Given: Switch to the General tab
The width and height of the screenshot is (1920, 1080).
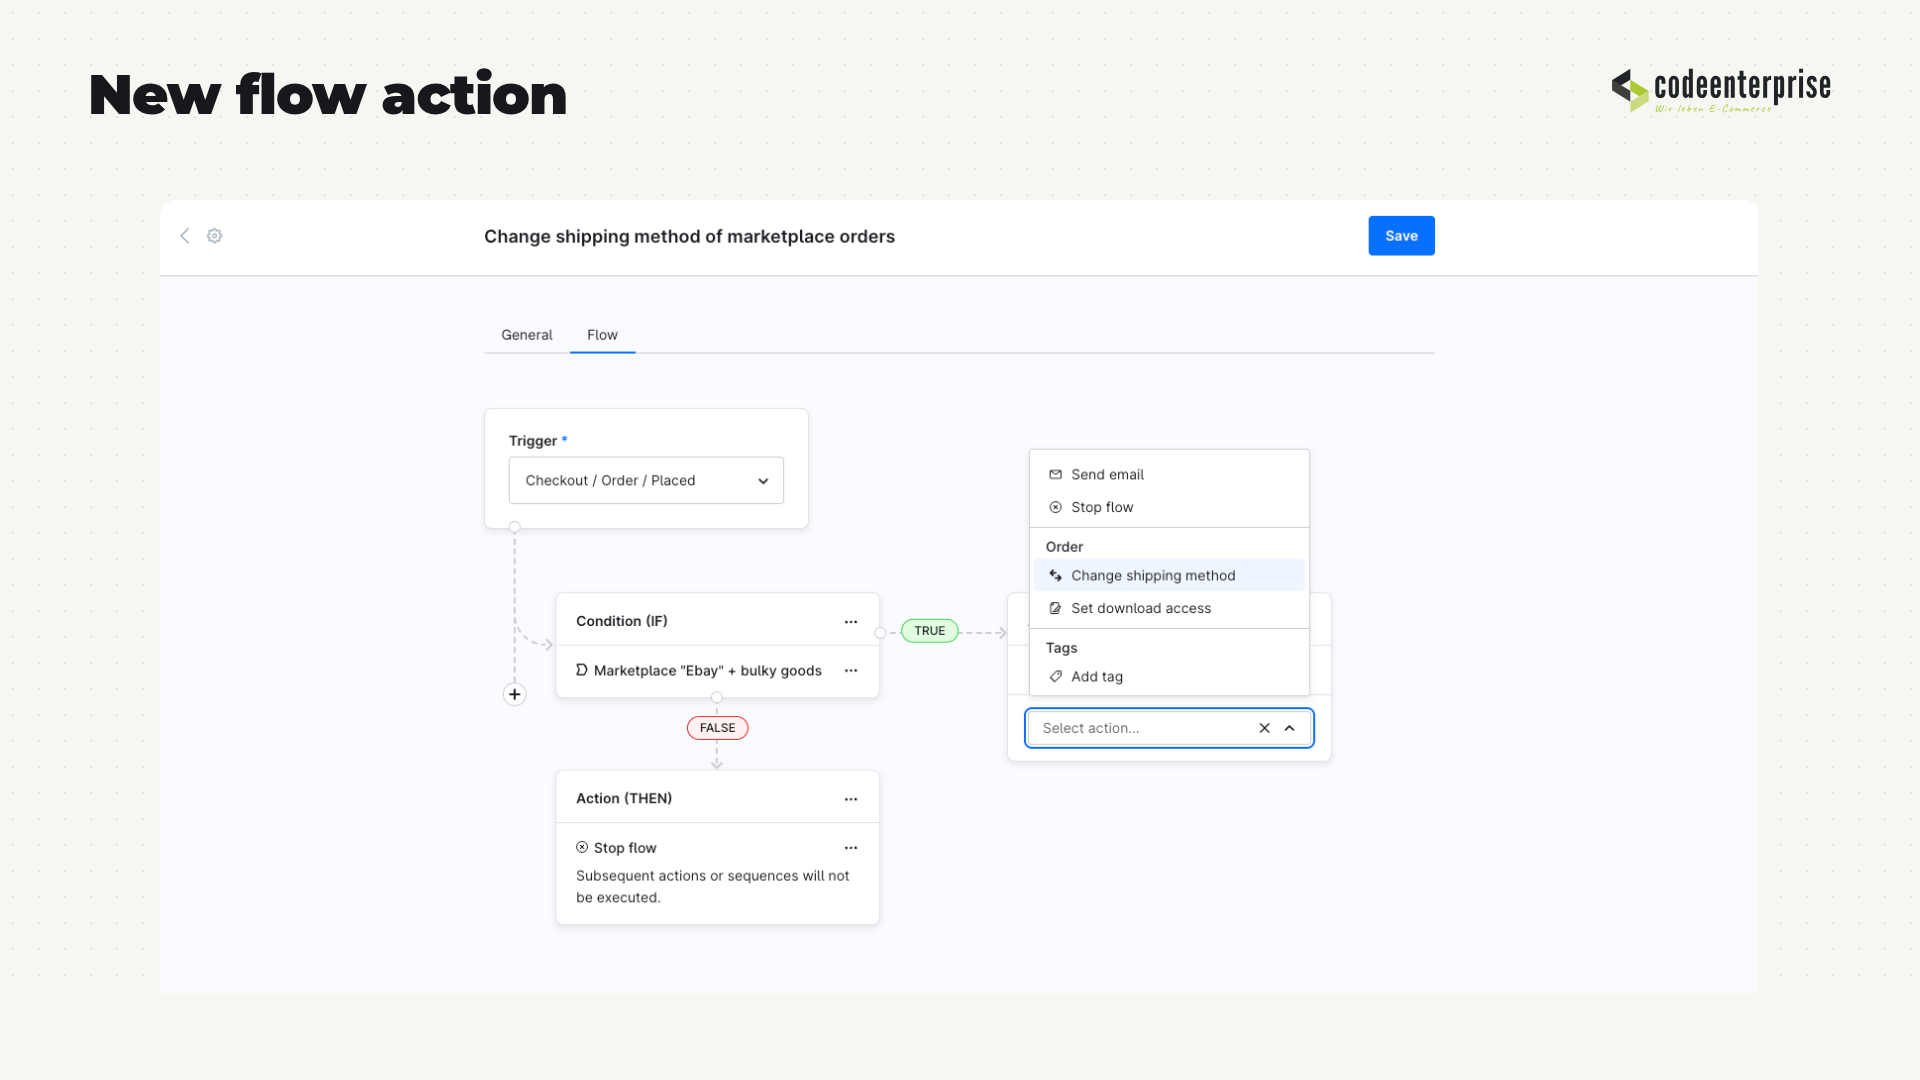Looking at the screenshot, I should (x=527, y=335).
